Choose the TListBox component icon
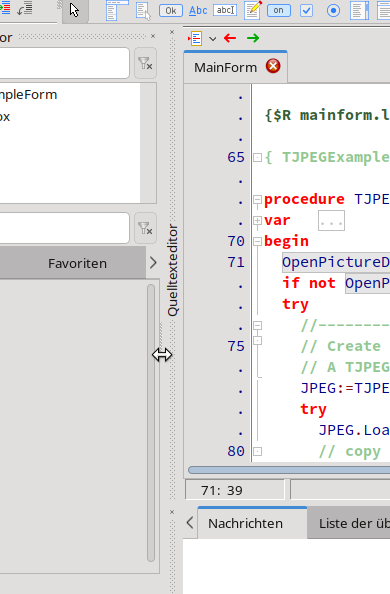Screen dimensions: 390x594 (360, 11)
